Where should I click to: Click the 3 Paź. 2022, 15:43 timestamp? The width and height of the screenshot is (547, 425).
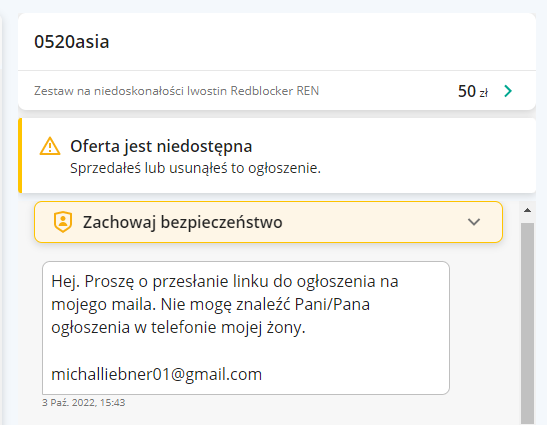[x=83, y=403]
